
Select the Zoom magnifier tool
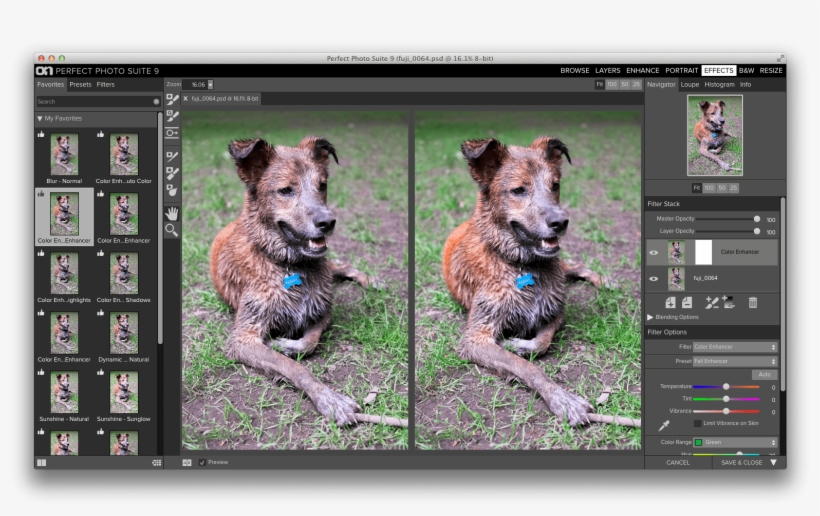click(172, 230)
